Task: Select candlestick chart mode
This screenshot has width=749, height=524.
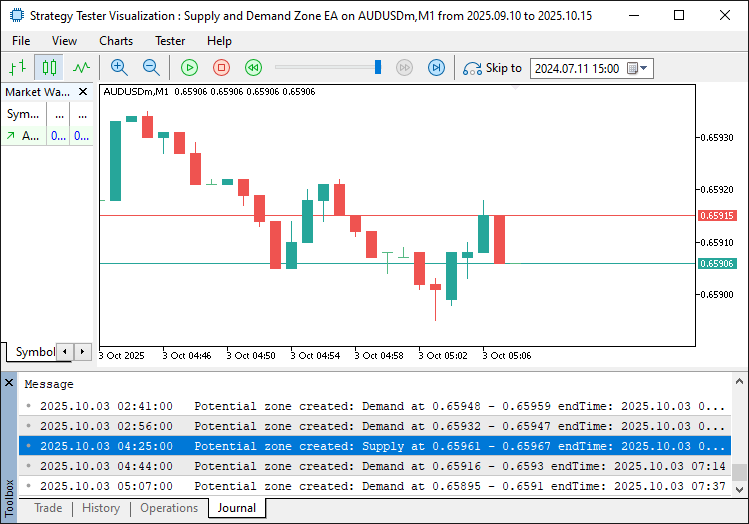Action: 49,68
